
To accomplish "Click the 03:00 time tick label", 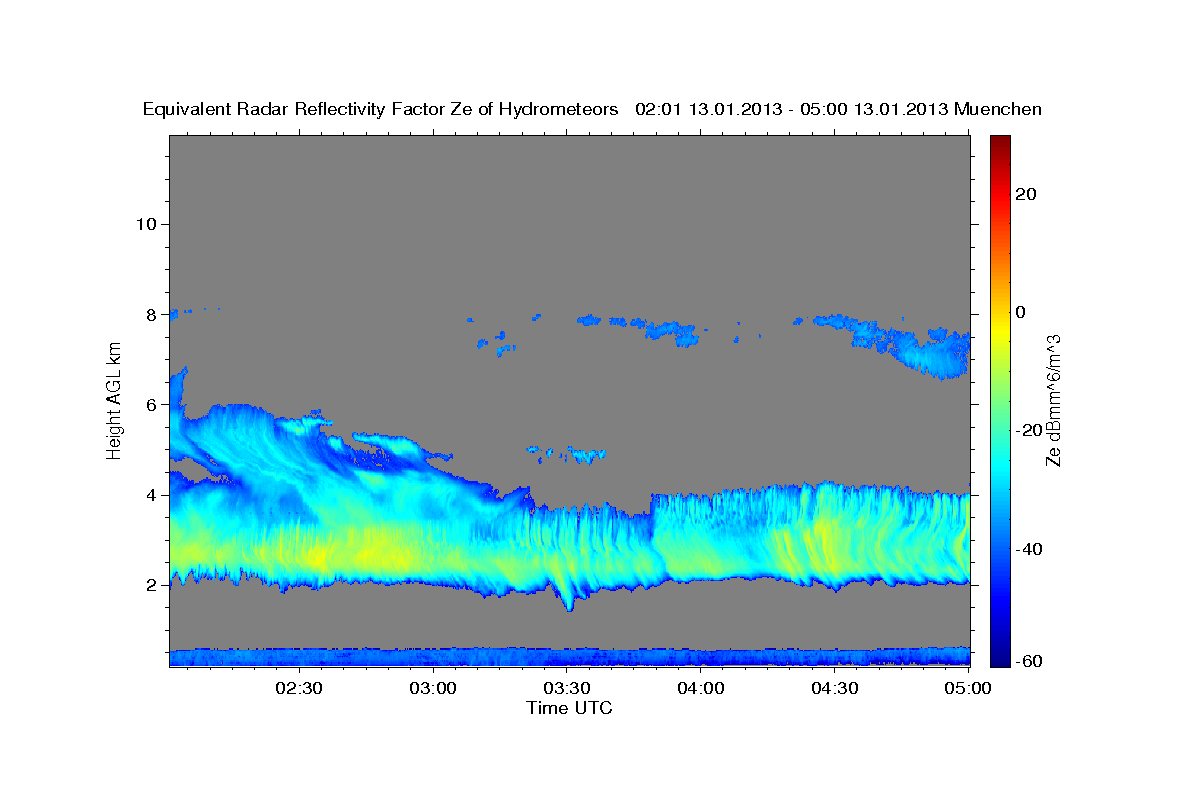I will click(434, 688).
